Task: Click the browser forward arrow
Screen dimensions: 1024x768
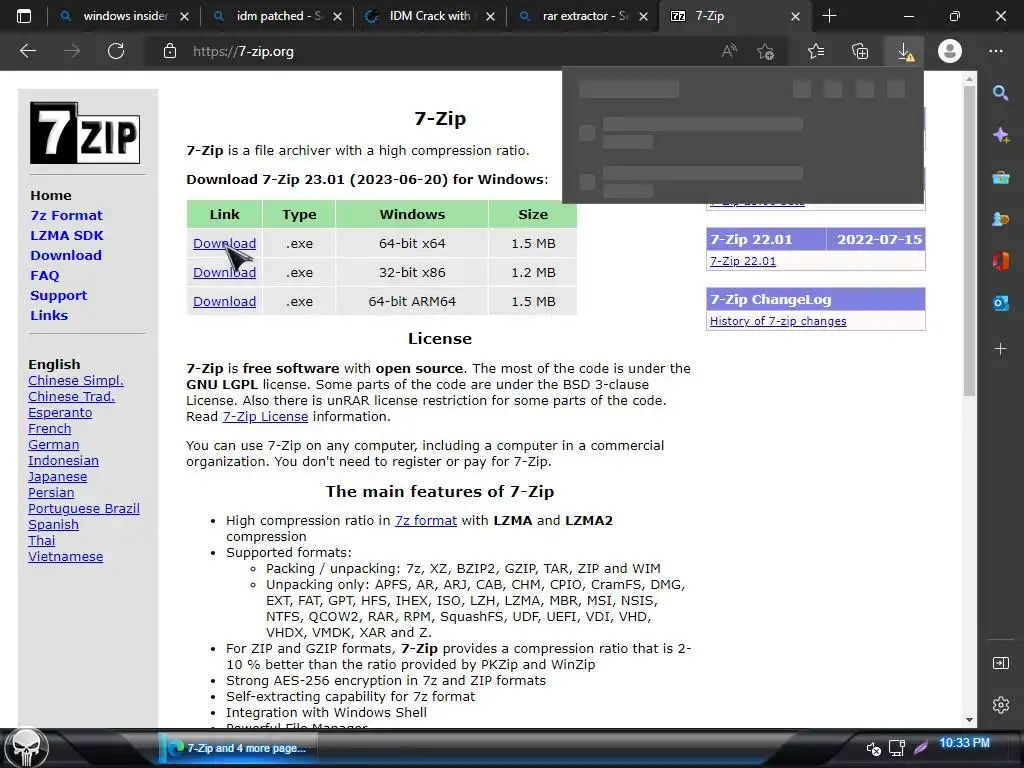Action: 72,51
